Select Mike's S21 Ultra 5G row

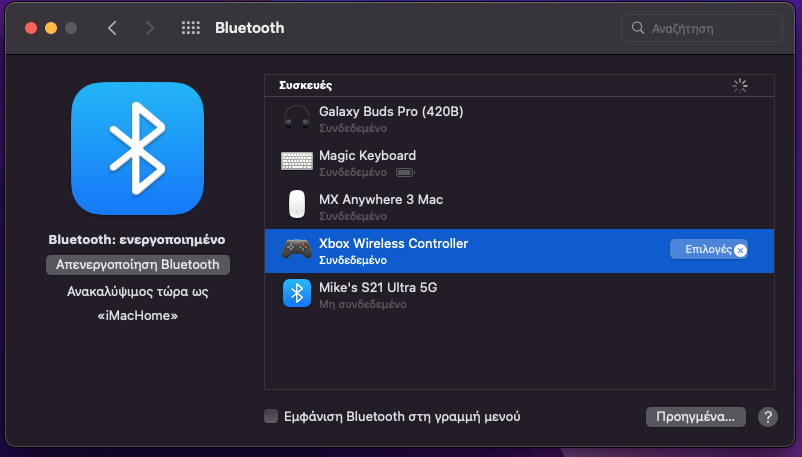pyautogui.click(x=500, y=294)
